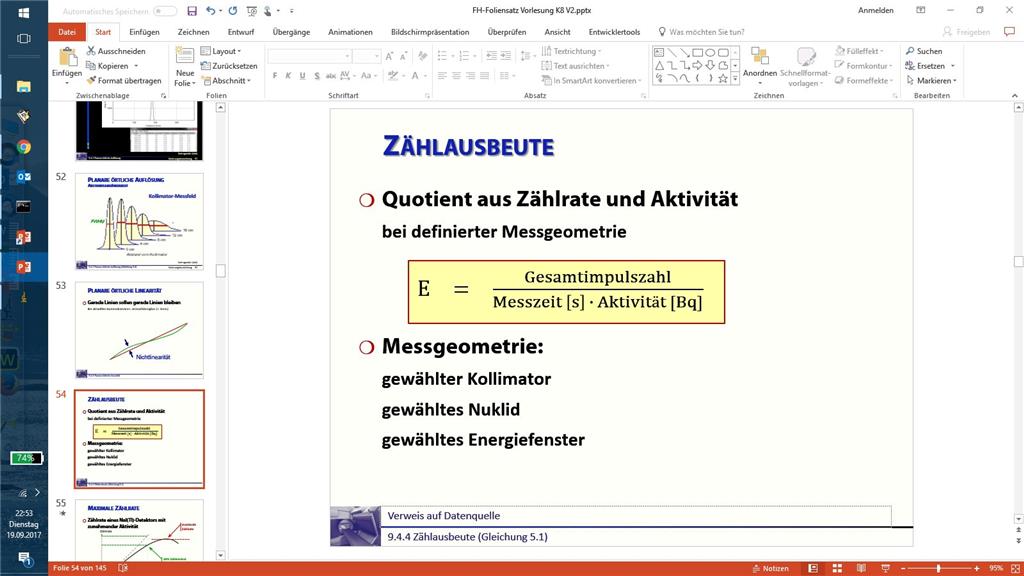Select slide 53 thumbnail Planare Örtliche Linearität

click(x=139, y=330)
